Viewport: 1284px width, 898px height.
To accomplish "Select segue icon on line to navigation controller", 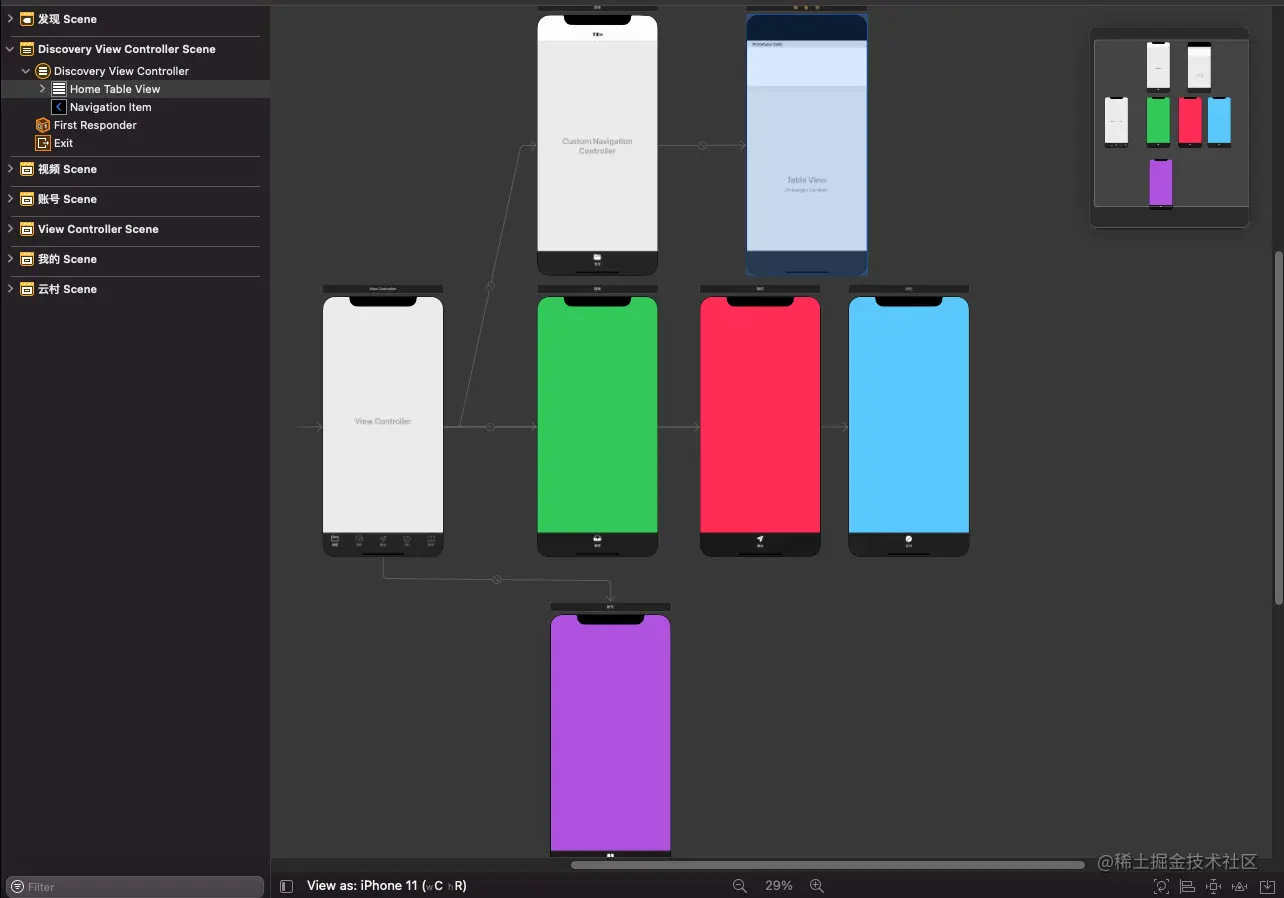I will pos(490,285).
